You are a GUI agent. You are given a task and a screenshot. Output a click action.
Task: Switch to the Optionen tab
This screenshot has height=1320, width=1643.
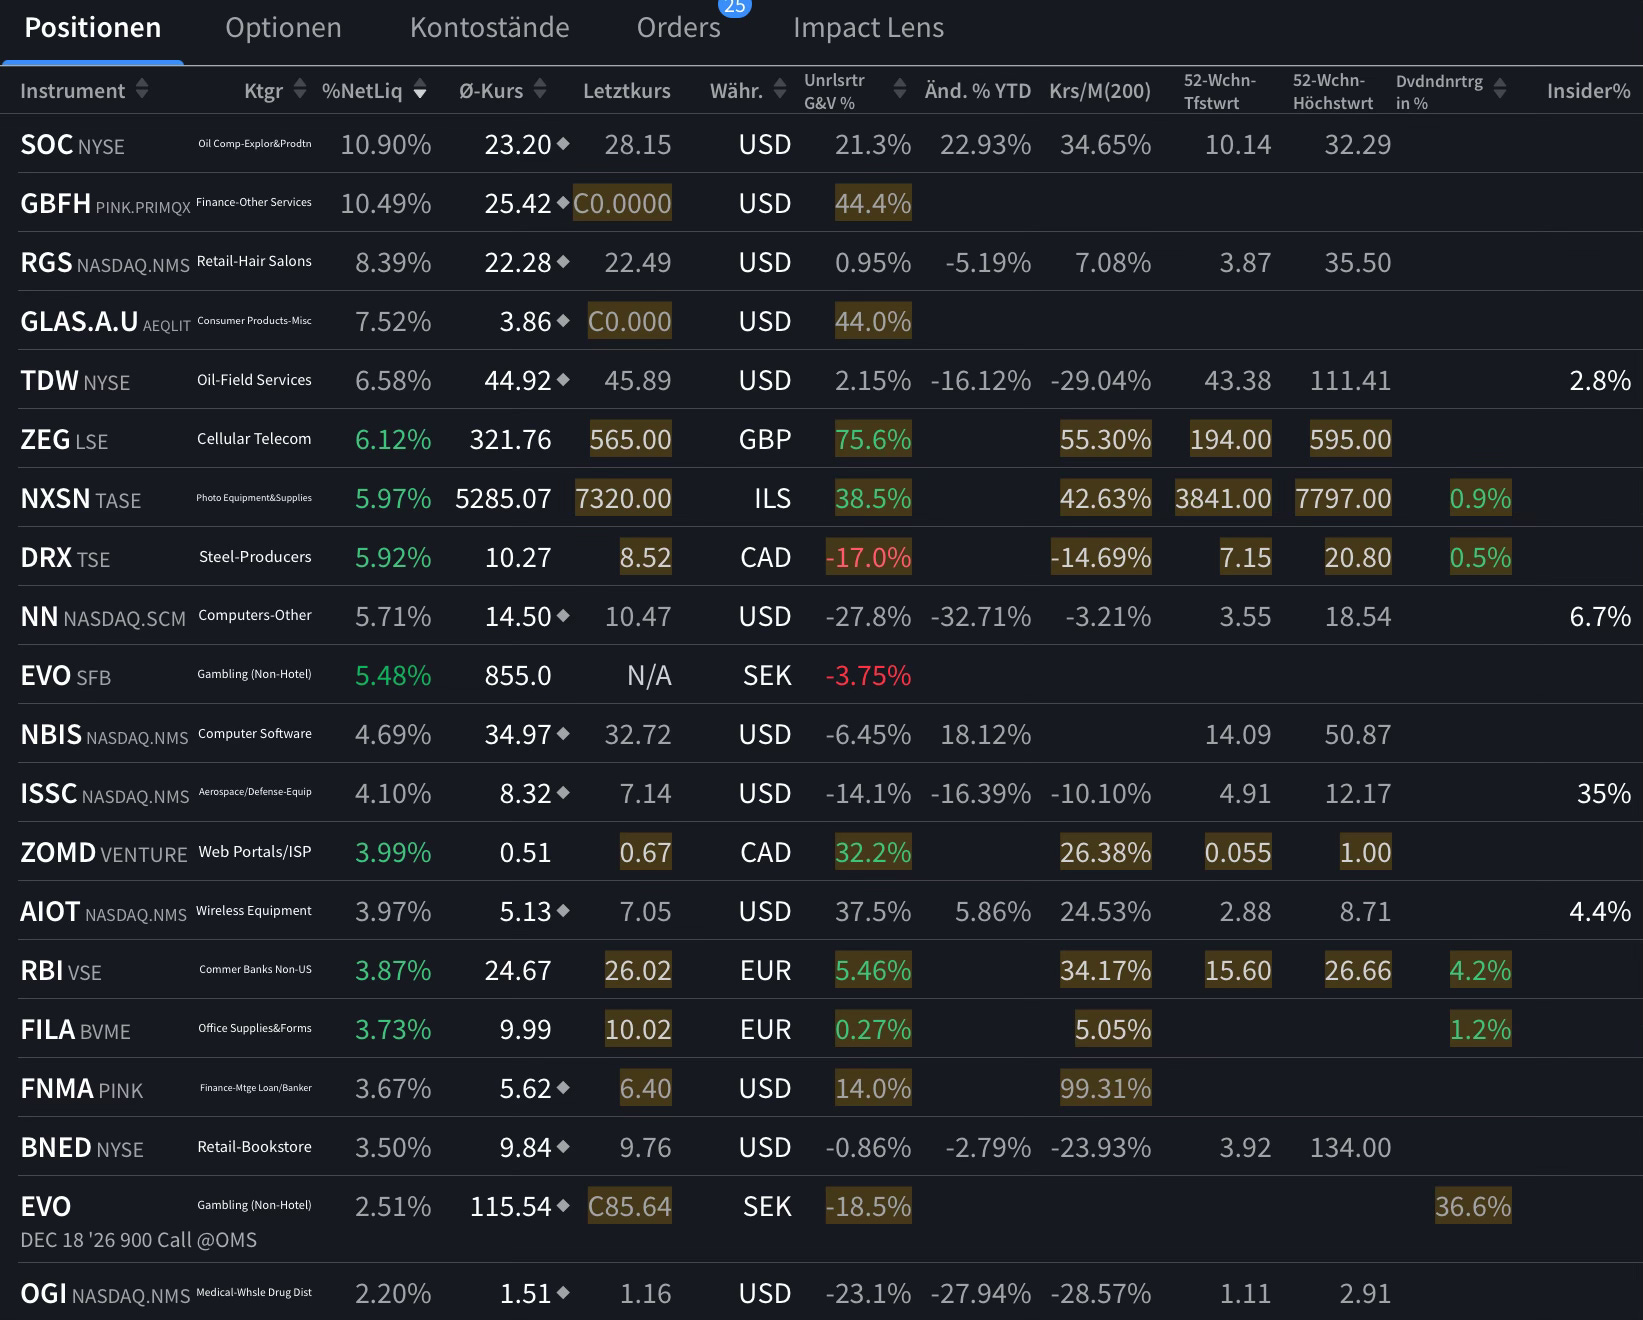(x=283, y=28)
